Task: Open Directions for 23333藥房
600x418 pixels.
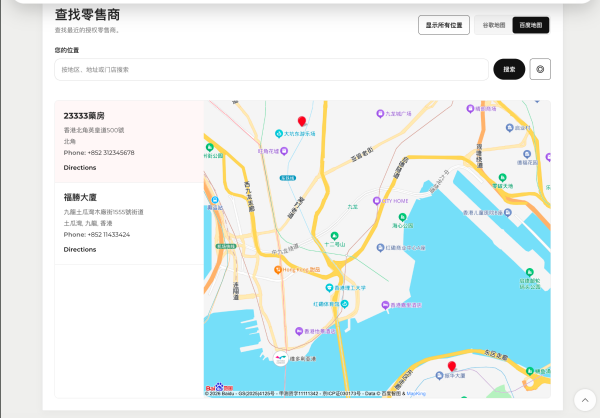Action: [80, 168]
